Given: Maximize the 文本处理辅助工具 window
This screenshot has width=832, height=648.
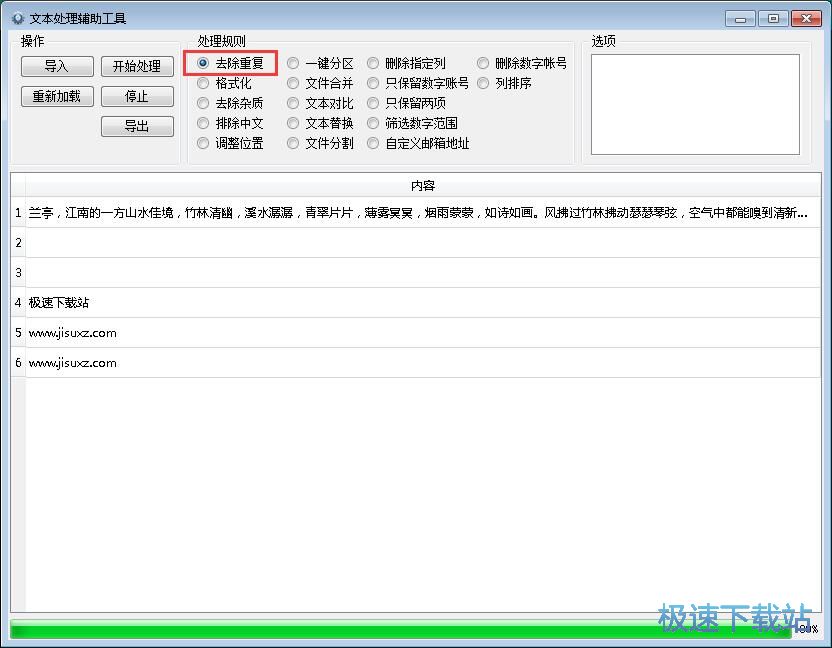Looking at the screenshot, I should point(773,19).
